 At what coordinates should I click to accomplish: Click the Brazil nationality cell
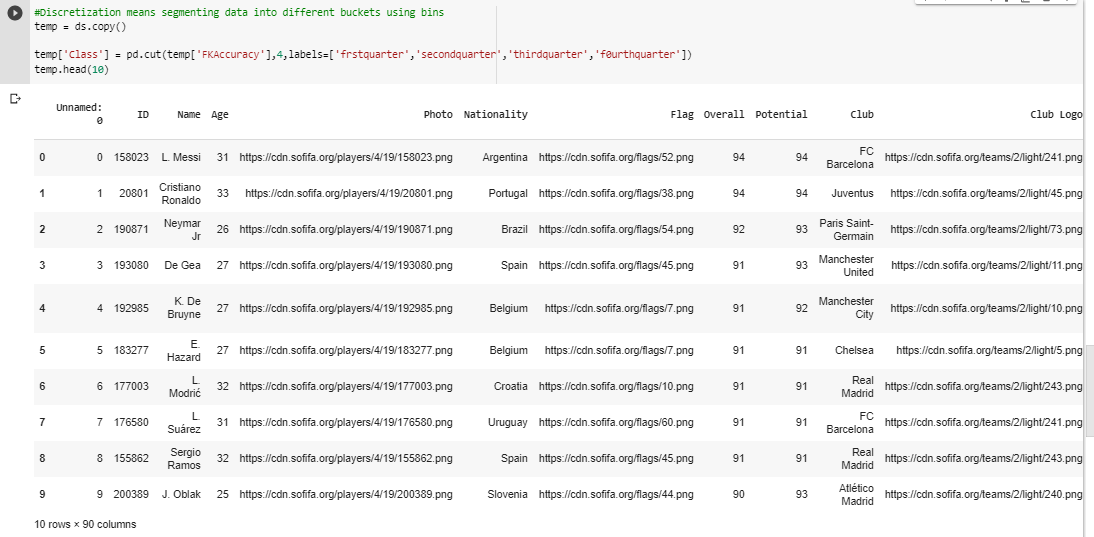pos(514,229)
